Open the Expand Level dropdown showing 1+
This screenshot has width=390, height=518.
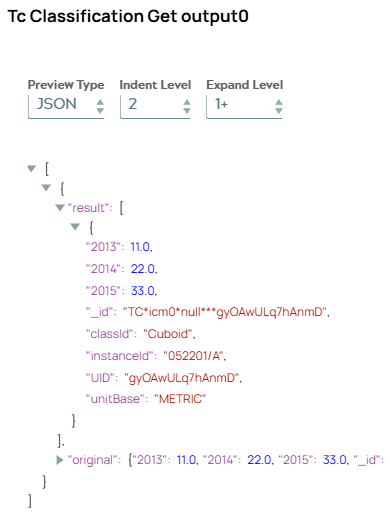click(x=244, y=106)
